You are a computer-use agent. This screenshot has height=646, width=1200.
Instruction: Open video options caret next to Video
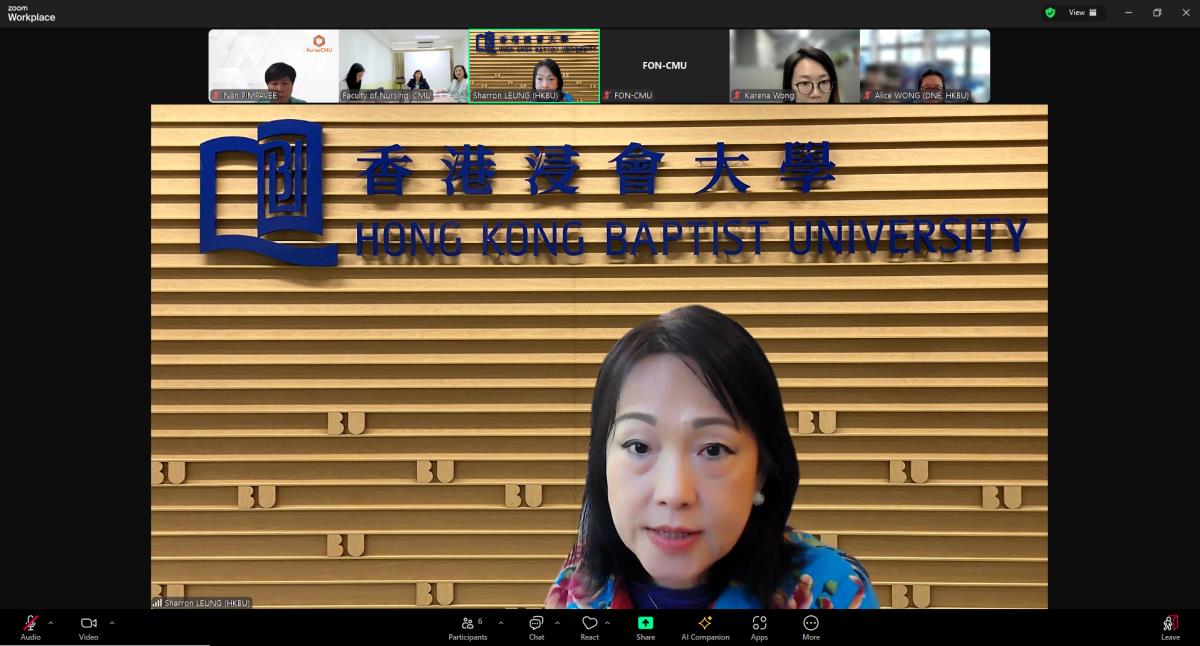pos(111,622)
